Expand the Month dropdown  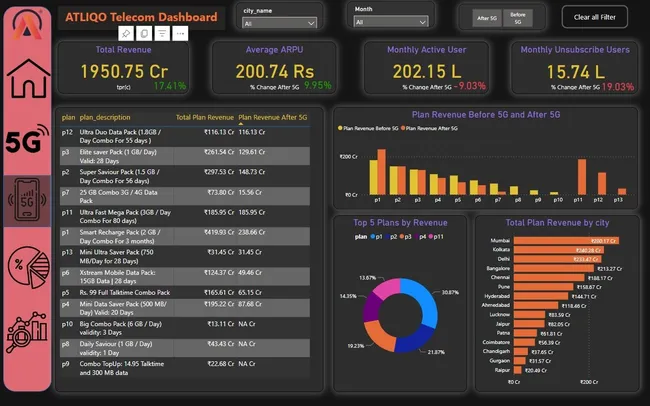(x=391, y=22)
